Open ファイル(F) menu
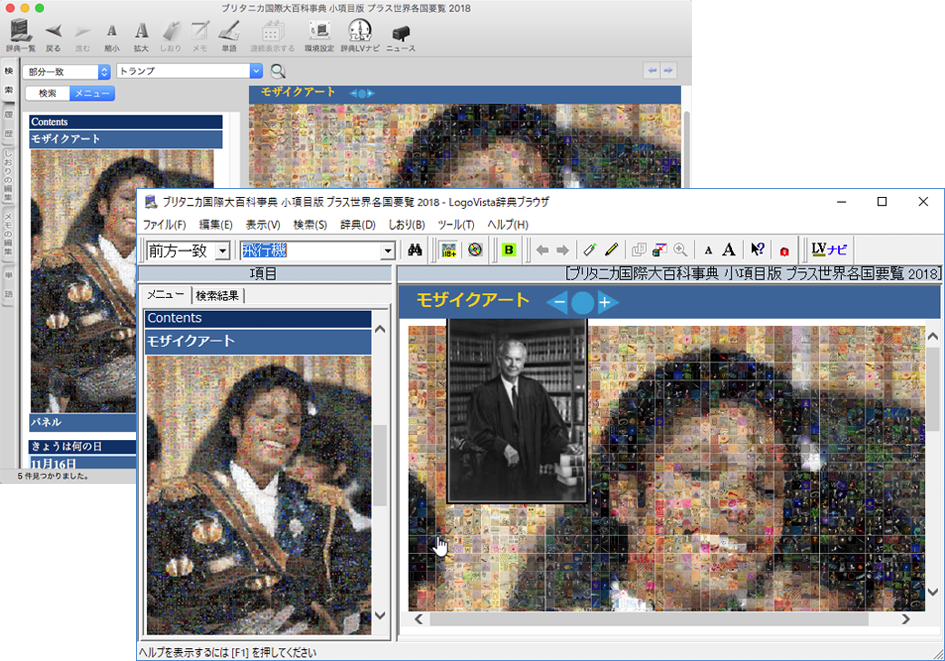The image size is (945, 661). (x=164, y=225)
